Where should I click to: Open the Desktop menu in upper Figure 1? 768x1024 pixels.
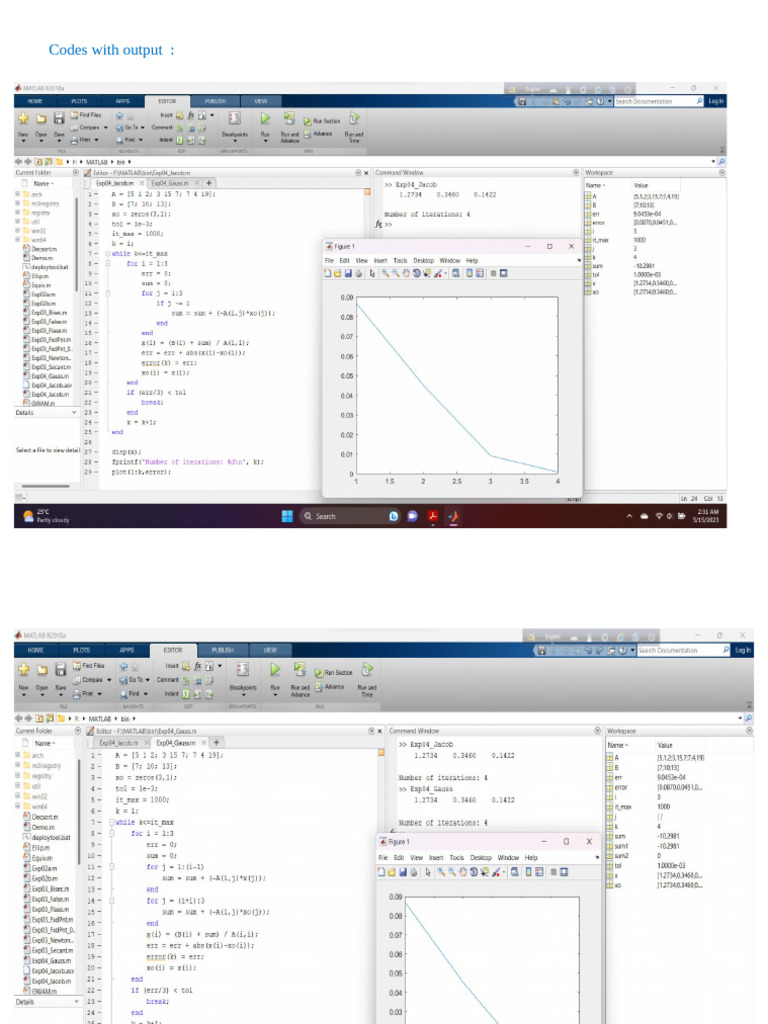423,261
